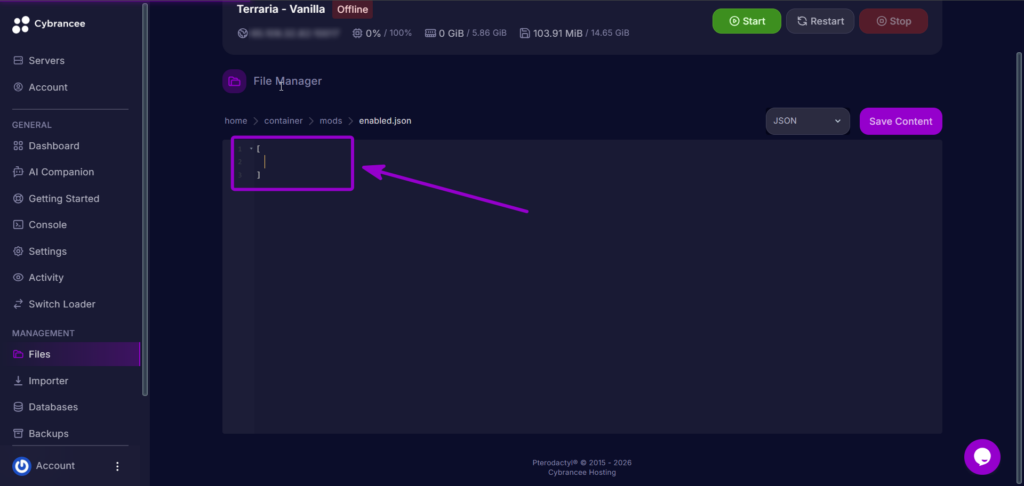1024x486 pixels.
Task: Click the Switch Loader arrows icon
Action: 18,304
